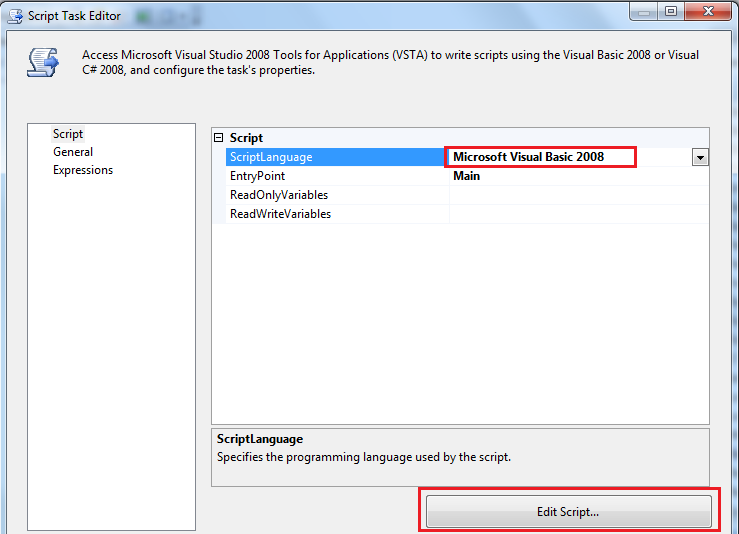Click the ScriptLanguage description heading
Viewport: 739px width, 534px height.
click(260, 439)
